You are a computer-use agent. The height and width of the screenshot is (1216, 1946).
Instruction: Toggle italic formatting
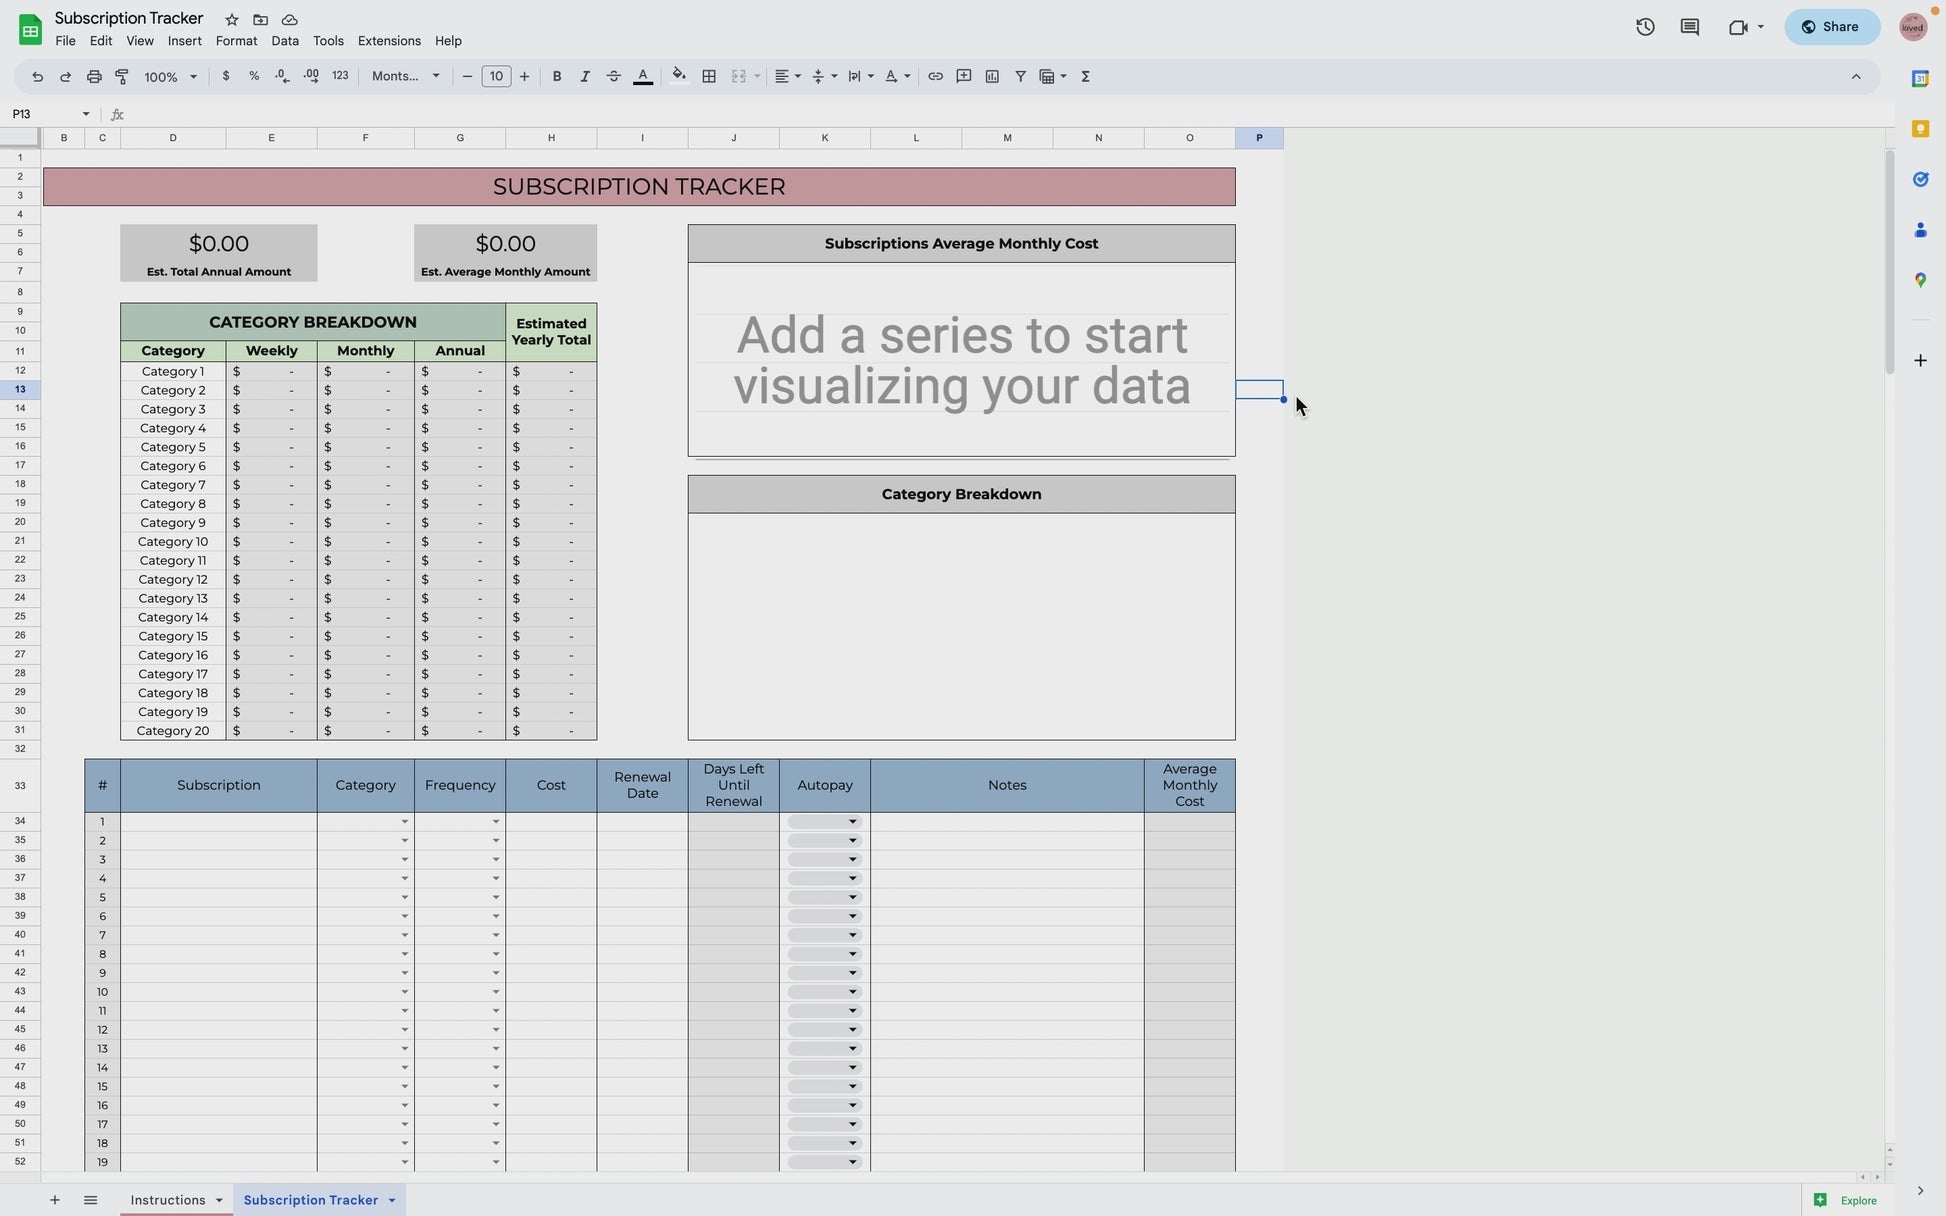(585, 77)
